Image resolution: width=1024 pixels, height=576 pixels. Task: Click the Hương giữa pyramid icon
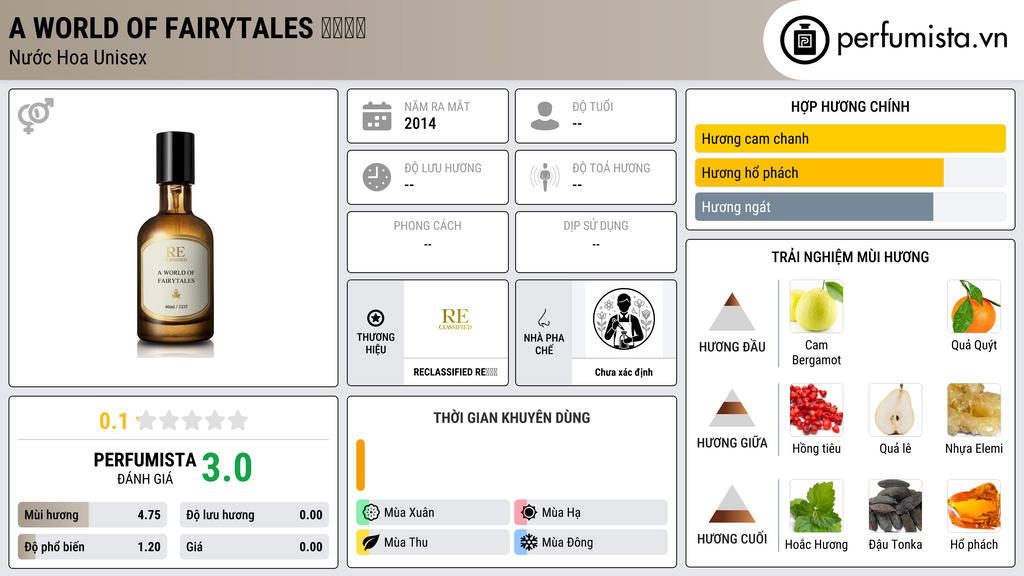point(732,408)
